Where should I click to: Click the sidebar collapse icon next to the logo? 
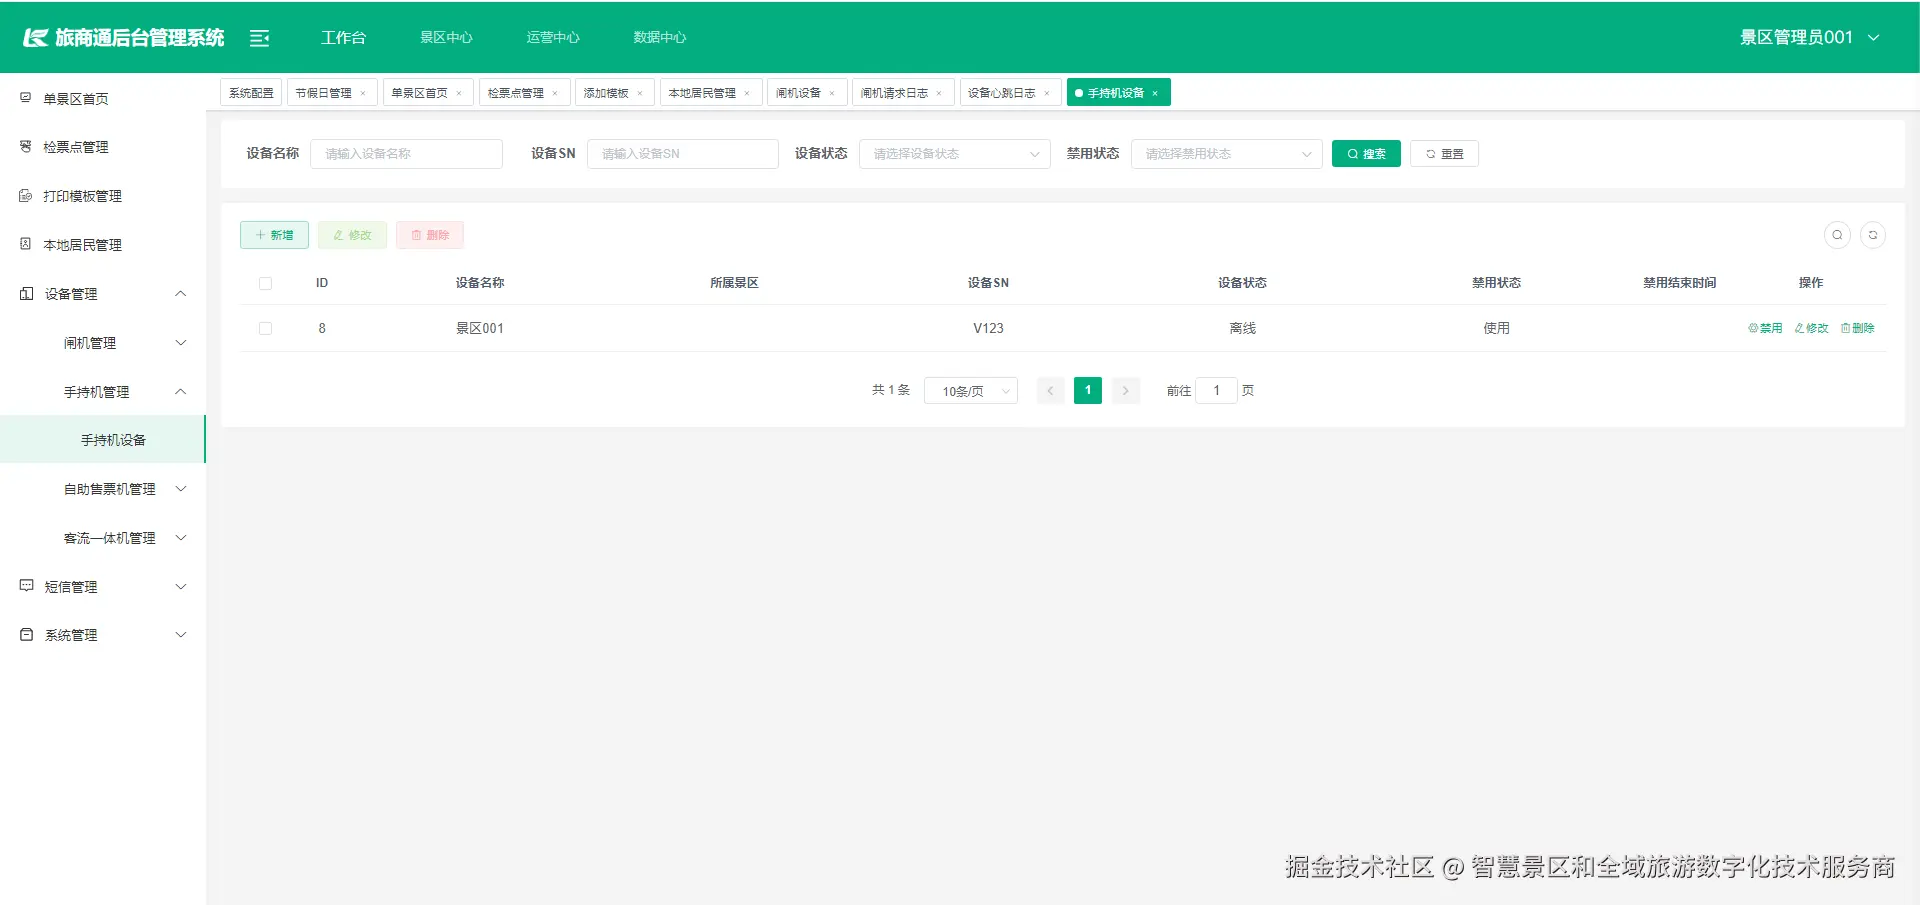click(x=260, y=37)
